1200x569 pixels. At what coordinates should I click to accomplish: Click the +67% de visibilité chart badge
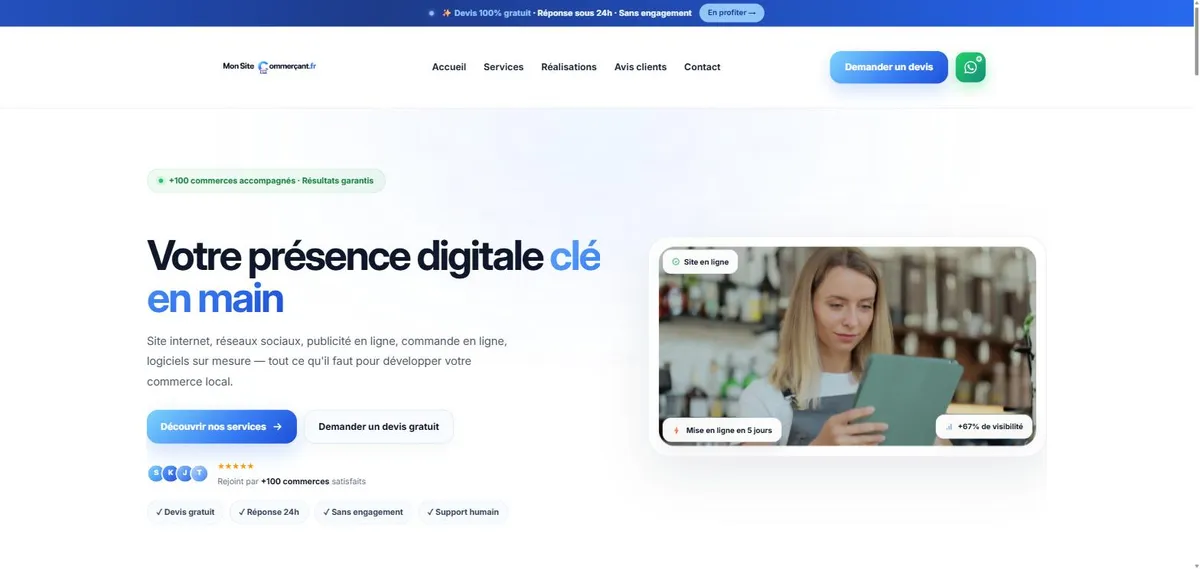[x=984, y=426]
